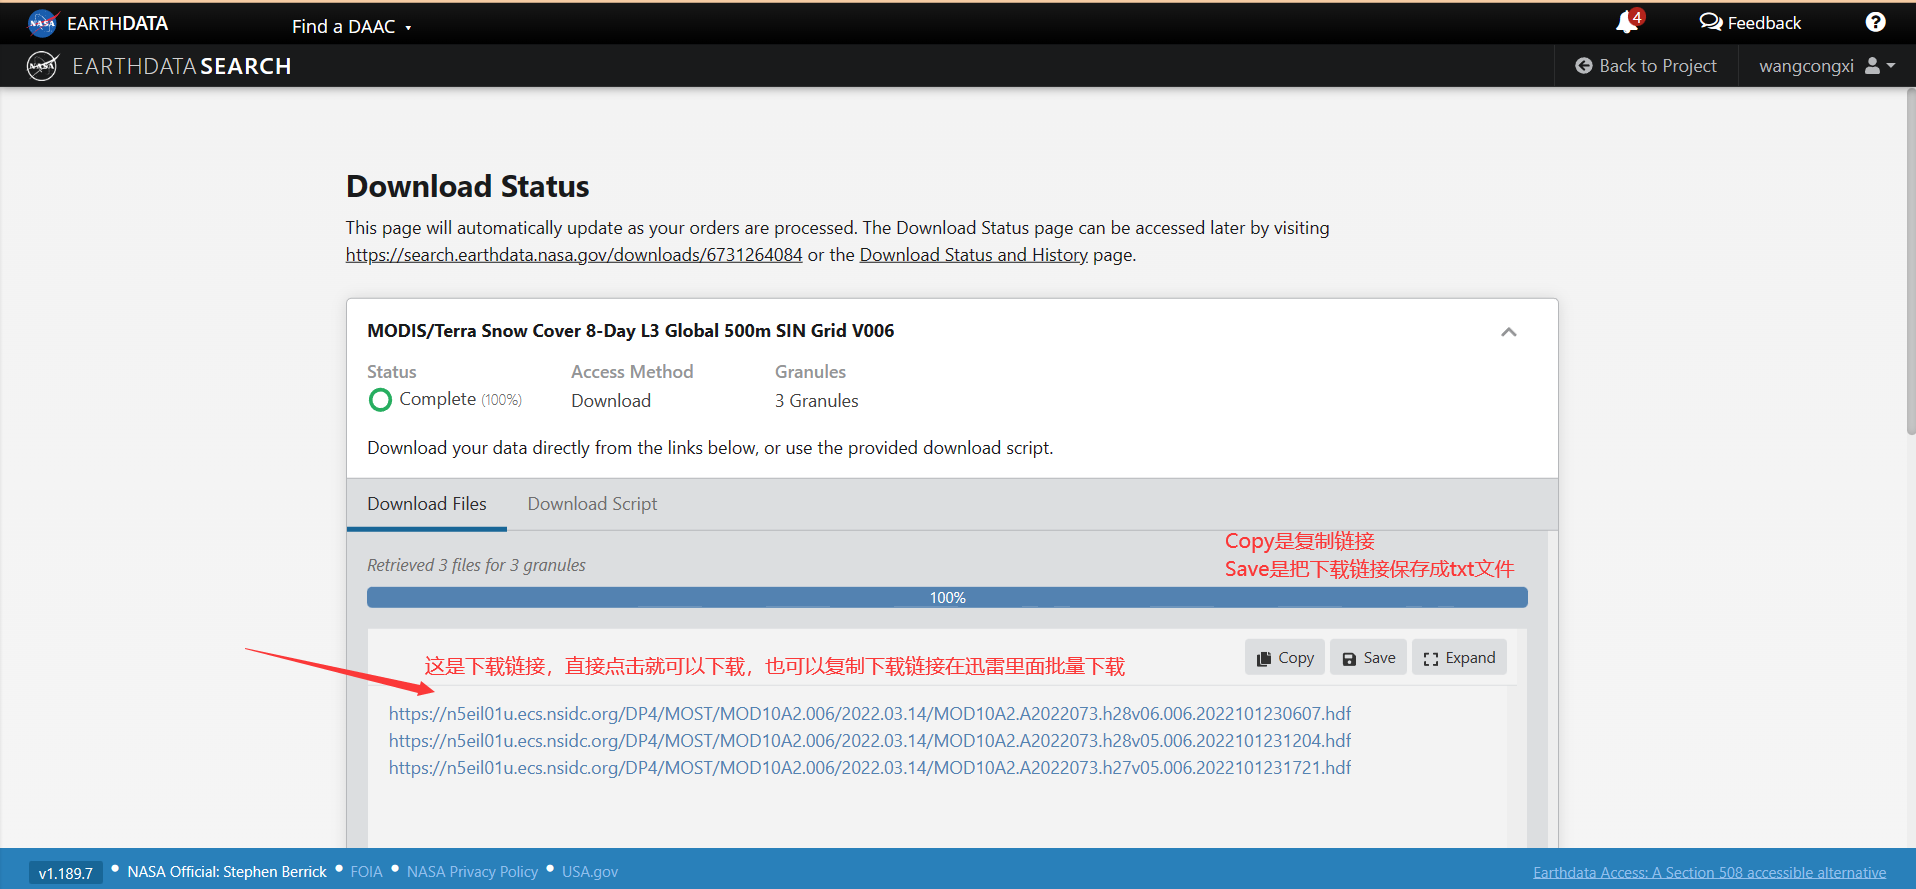
Task: Click the v1.189.7 version badge
Action: pos(66,873)
